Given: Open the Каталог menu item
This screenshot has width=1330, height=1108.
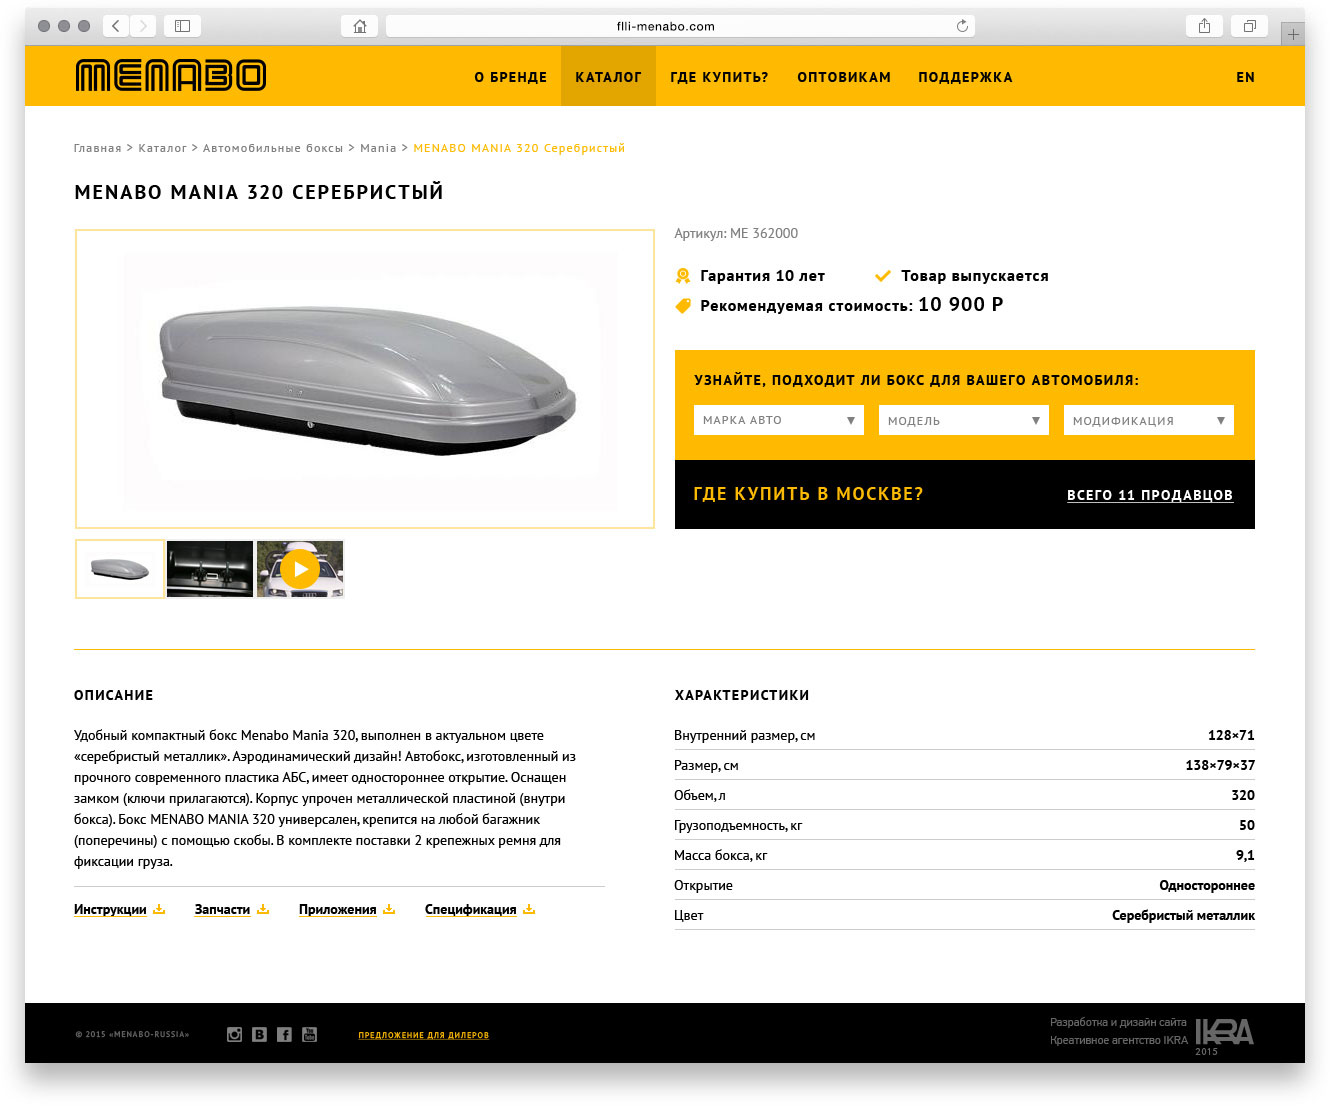Looking at the screenshot, I should coord(608,76).
